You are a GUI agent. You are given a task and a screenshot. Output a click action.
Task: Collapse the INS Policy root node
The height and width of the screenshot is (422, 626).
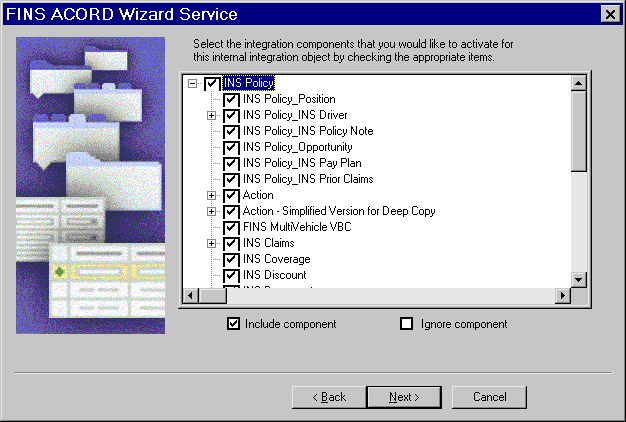point(192,83)
